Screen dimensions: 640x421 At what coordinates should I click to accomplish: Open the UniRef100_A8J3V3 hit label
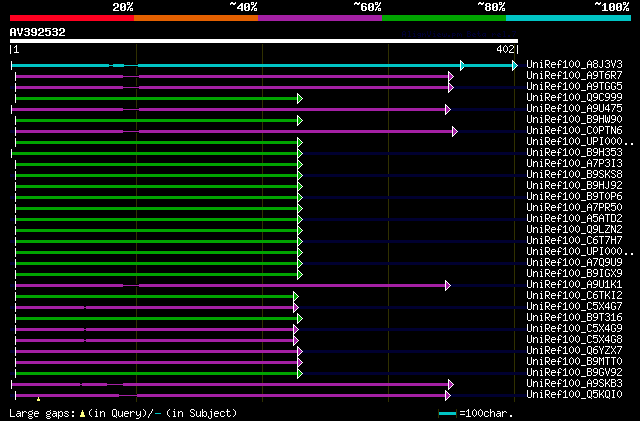point(574,65)
